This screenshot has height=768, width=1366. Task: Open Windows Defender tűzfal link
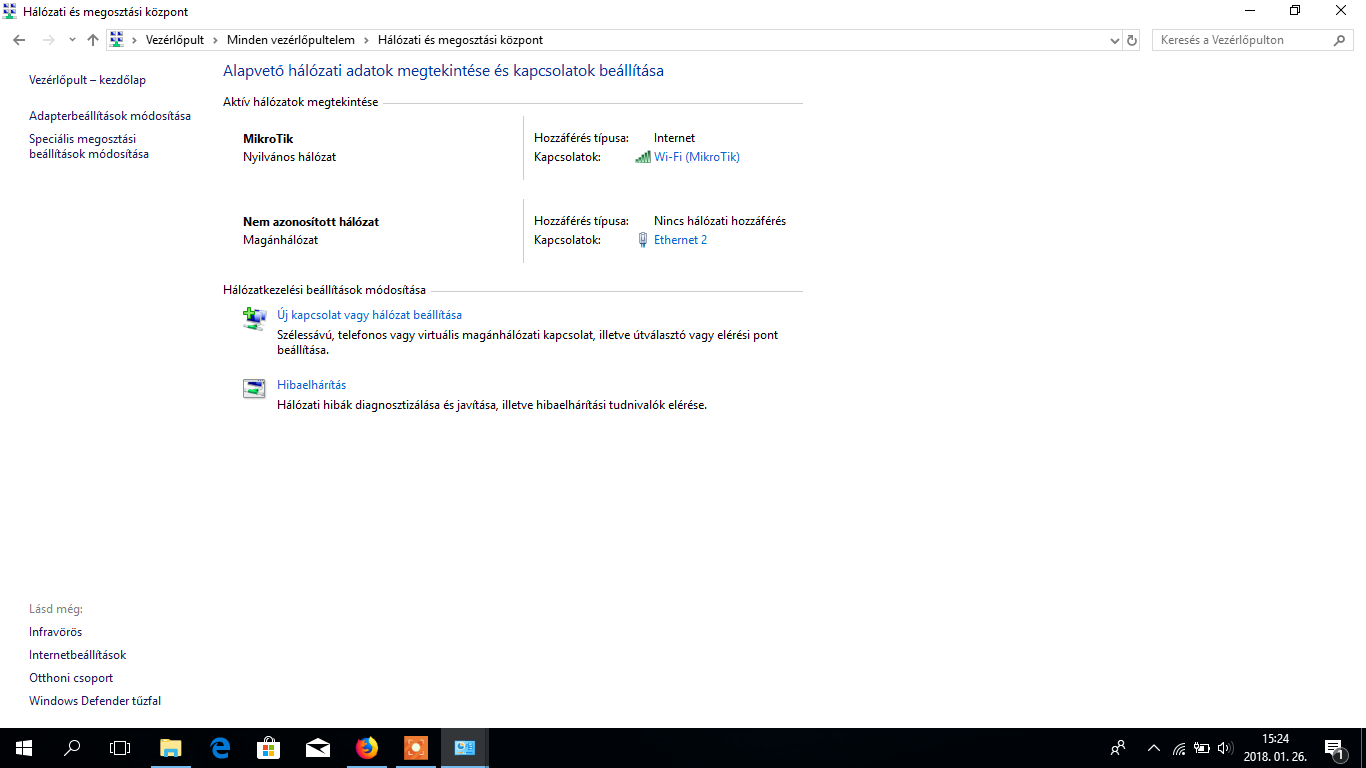pyautogui.click(x=95, y=701)
